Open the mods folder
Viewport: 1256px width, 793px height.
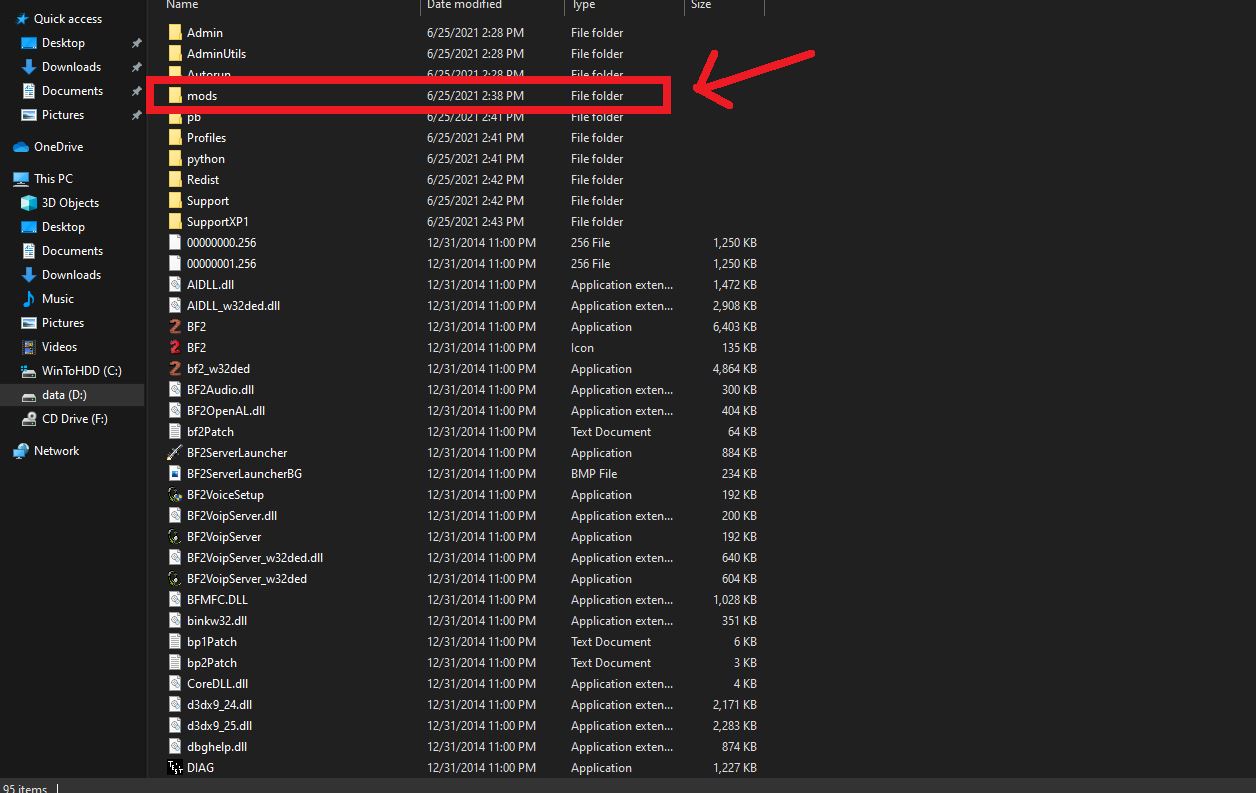click(201, 96)
